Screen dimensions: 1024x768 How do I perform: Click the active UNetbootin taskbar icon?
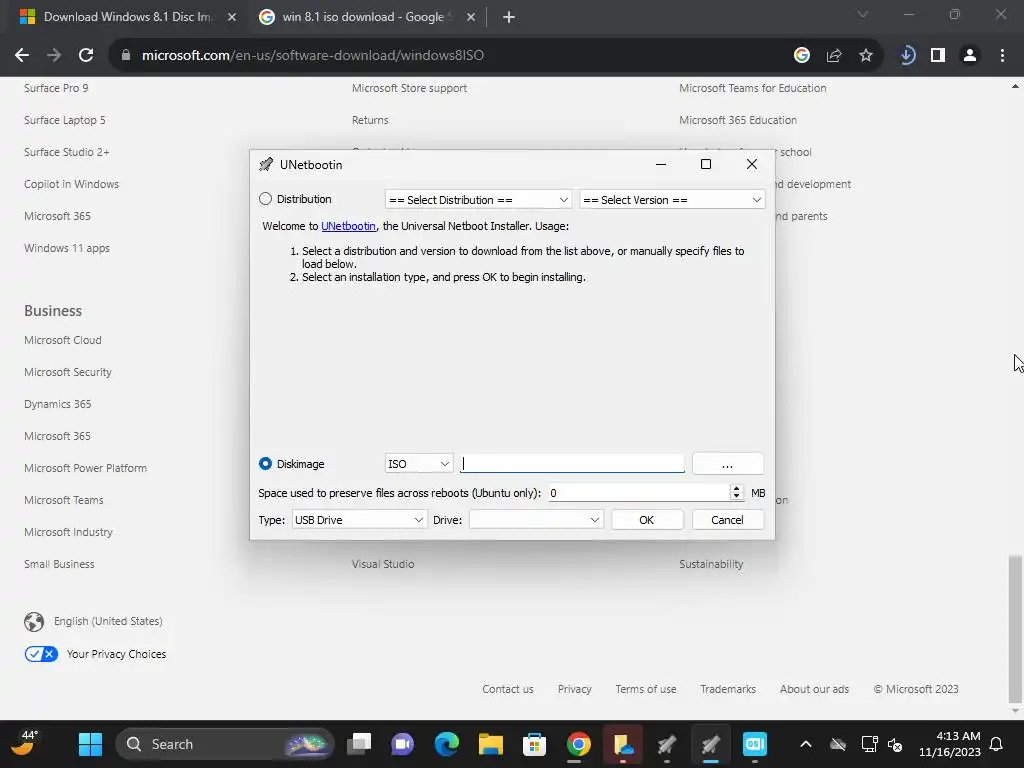point(711,744)
